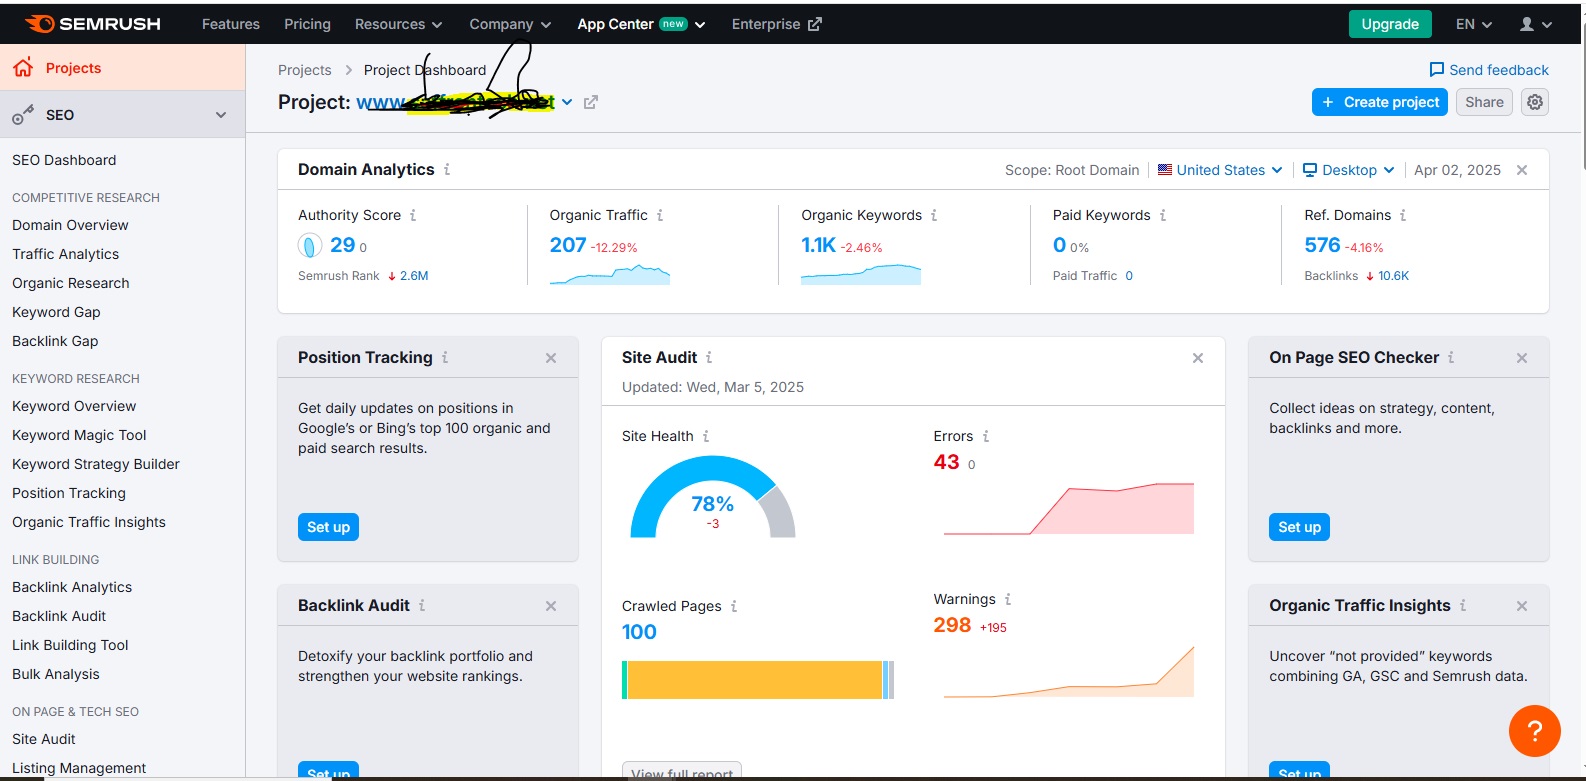Open the EN language dropdown
Image resolution: width=1586 pixels, height=781 pixels.
(x=1474, y=24)
